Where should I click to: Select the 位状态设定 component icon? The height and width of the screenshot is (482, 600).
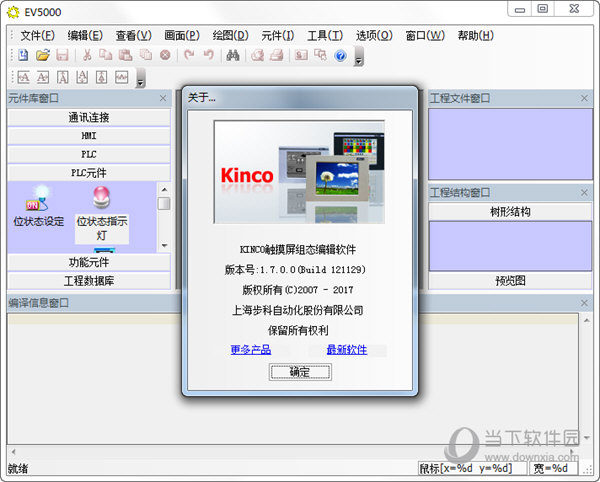[x=38, y=207]
